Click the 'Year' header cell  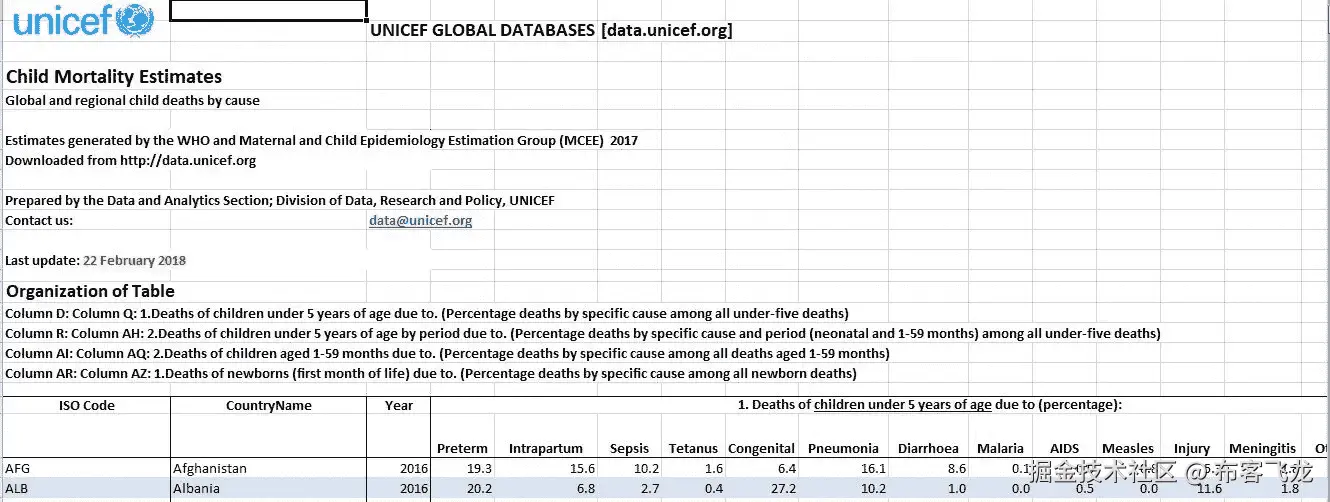398,406
